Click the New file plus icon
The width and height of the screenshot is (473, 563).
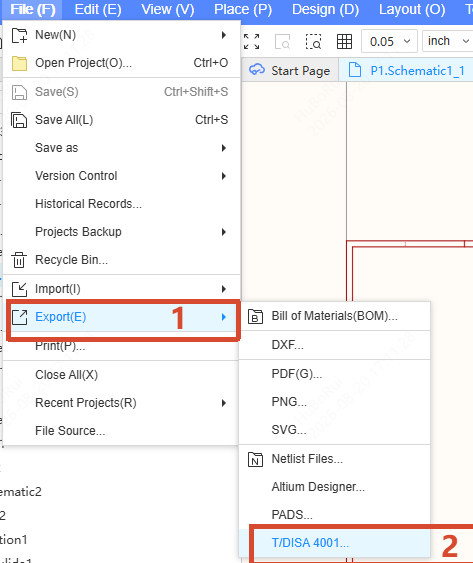[19, 35]
